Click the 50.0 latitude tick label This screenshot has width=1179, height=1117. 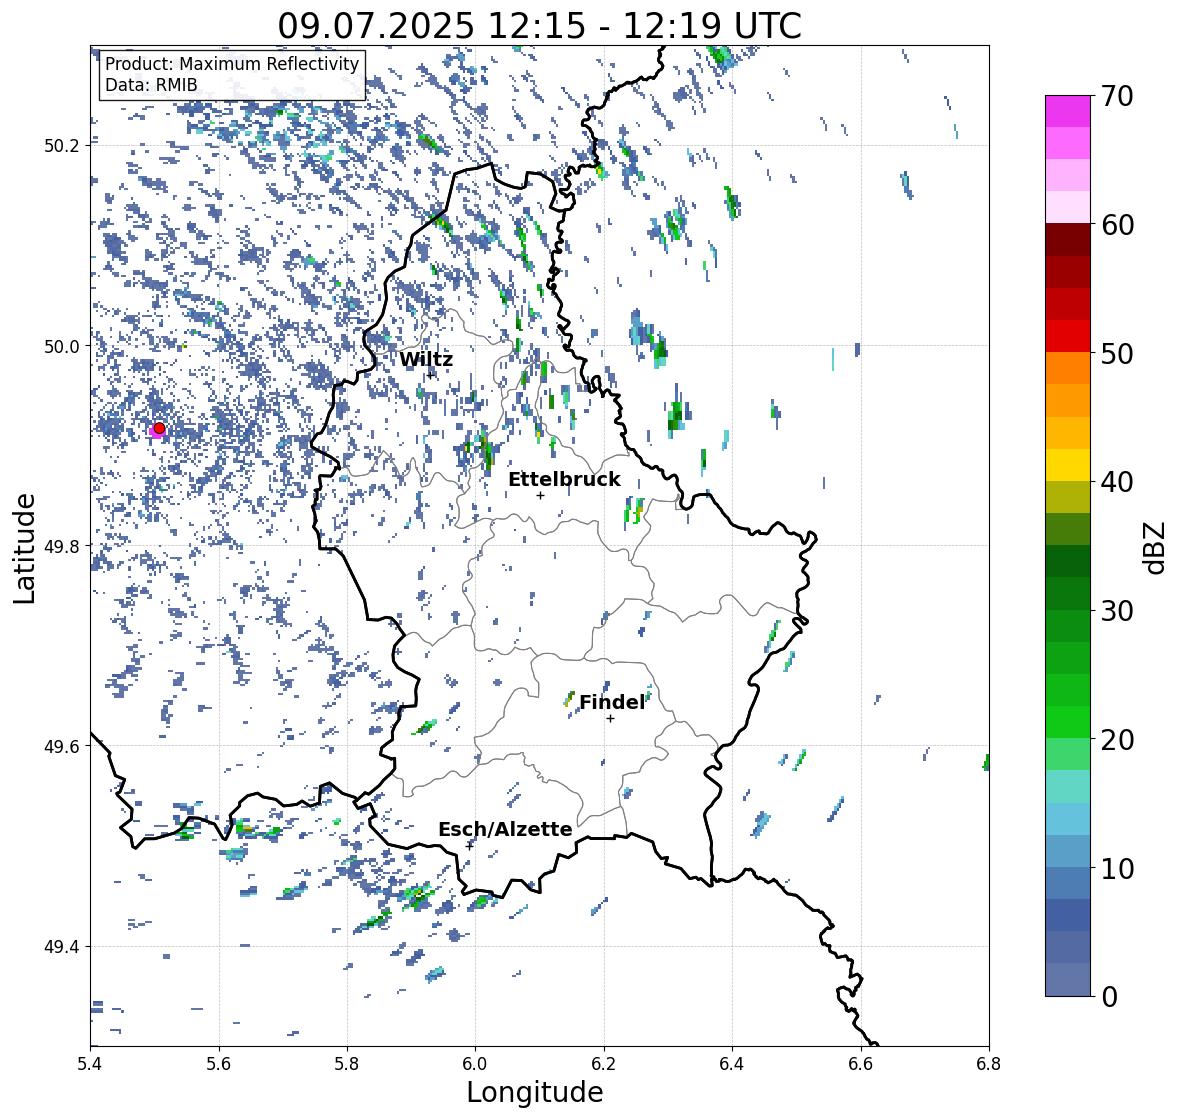click(61, 346)
